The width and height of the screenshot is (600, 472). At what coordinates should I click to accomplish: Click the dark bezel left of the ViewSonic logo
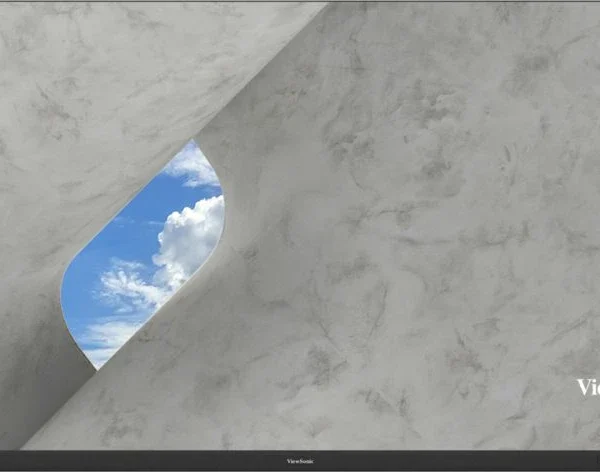143,461
